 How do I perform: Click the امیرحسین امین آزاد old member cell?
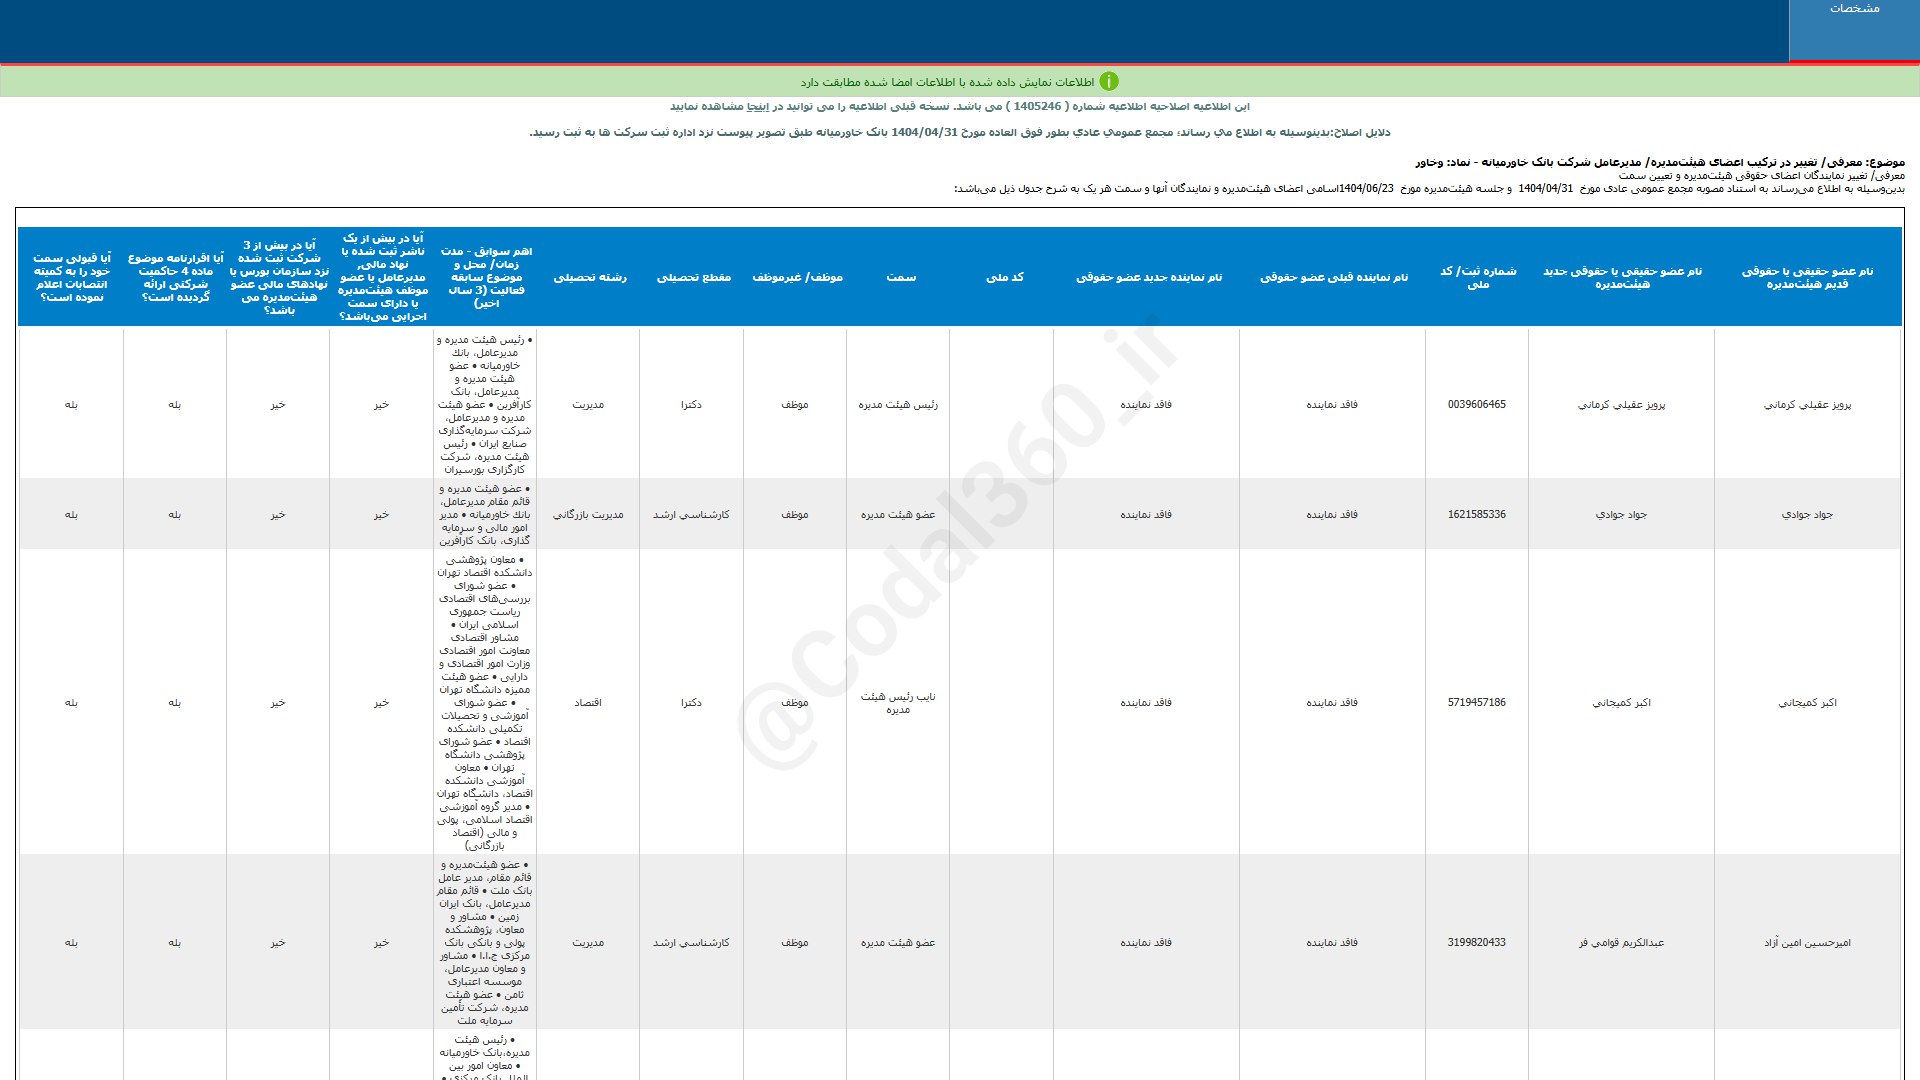coord(1807,943)
